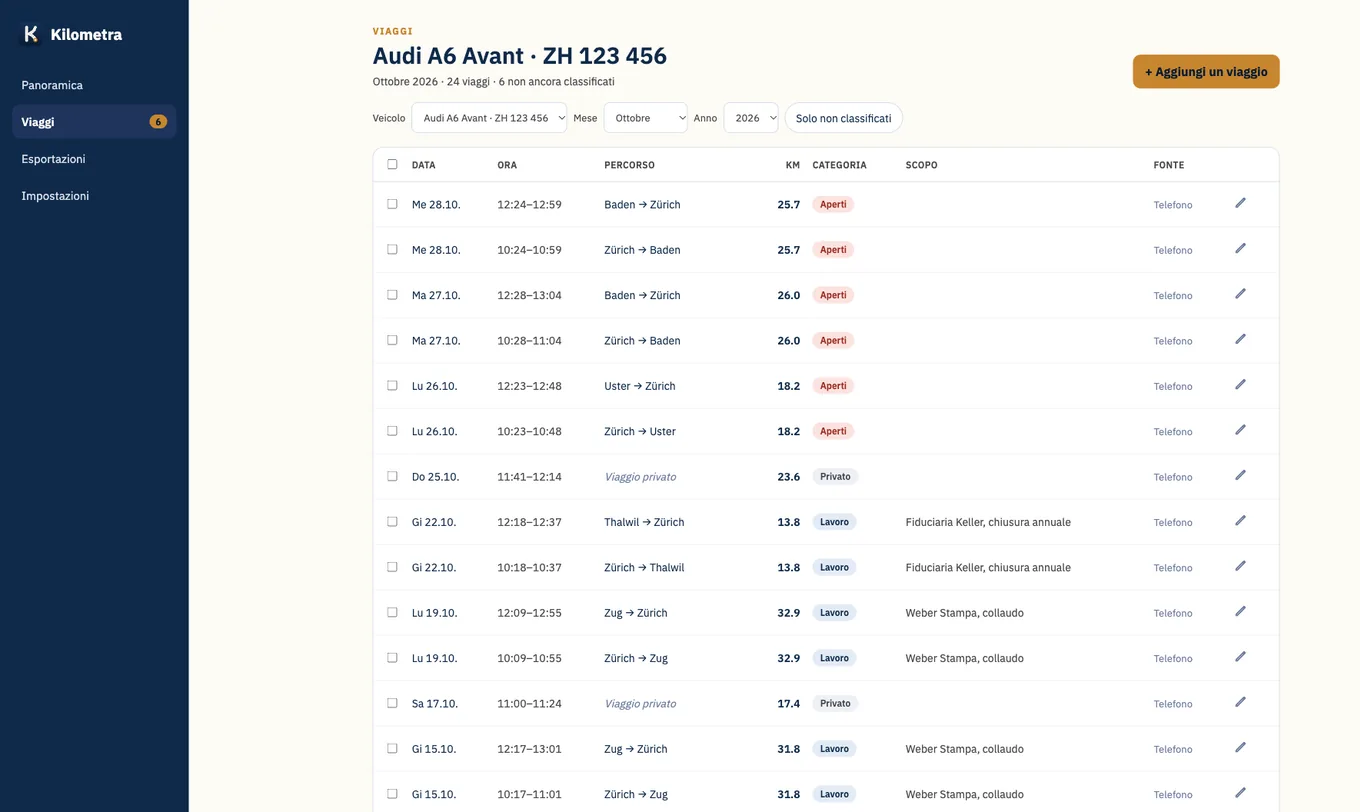Select the Ma 27.10. 12:28 trip checkbox
This screenshot has height=812, width=1360.
(x=392, y=295)
